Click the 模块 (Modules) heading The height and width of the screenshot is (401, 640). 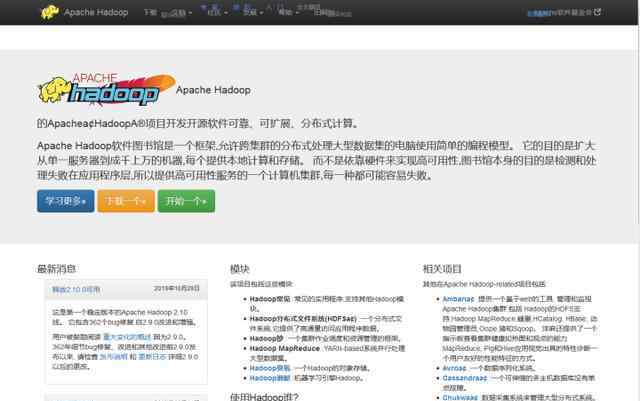point(240,269)
